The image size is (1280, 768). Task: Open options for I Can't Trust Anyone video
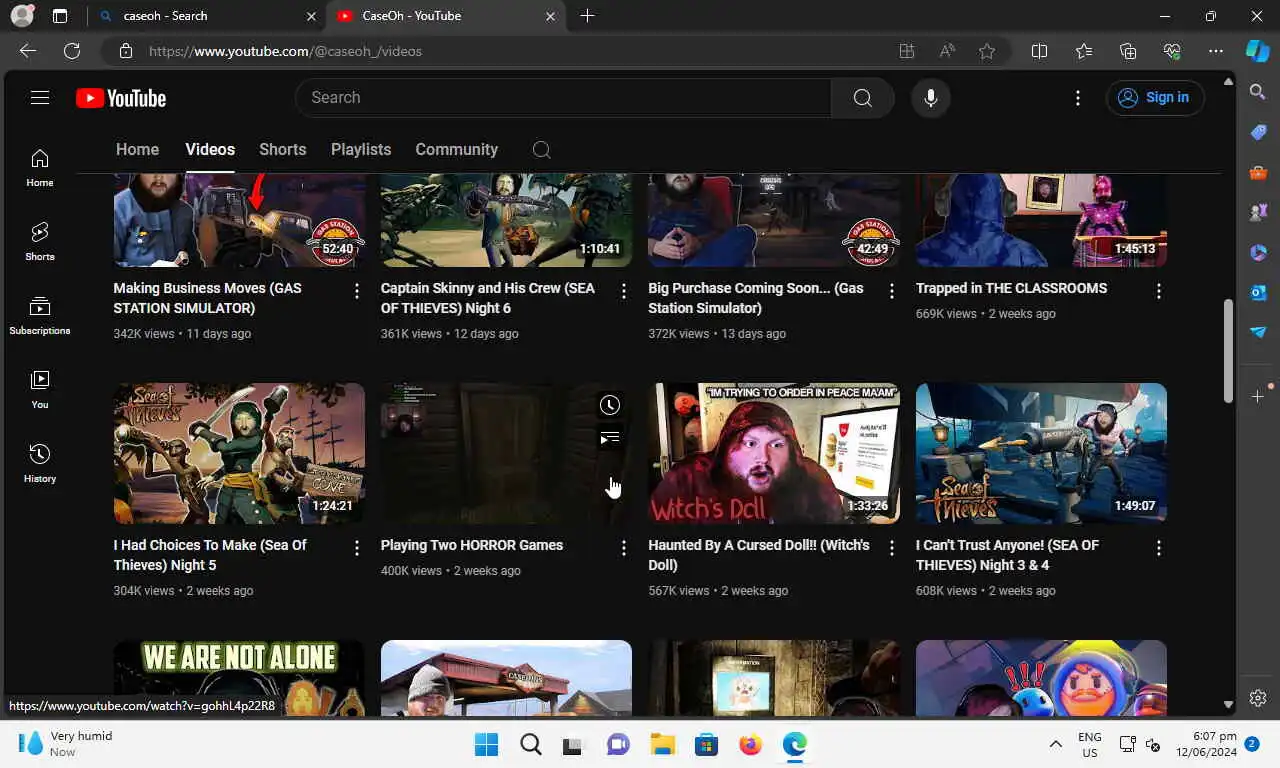click(x=1159, y=548)
